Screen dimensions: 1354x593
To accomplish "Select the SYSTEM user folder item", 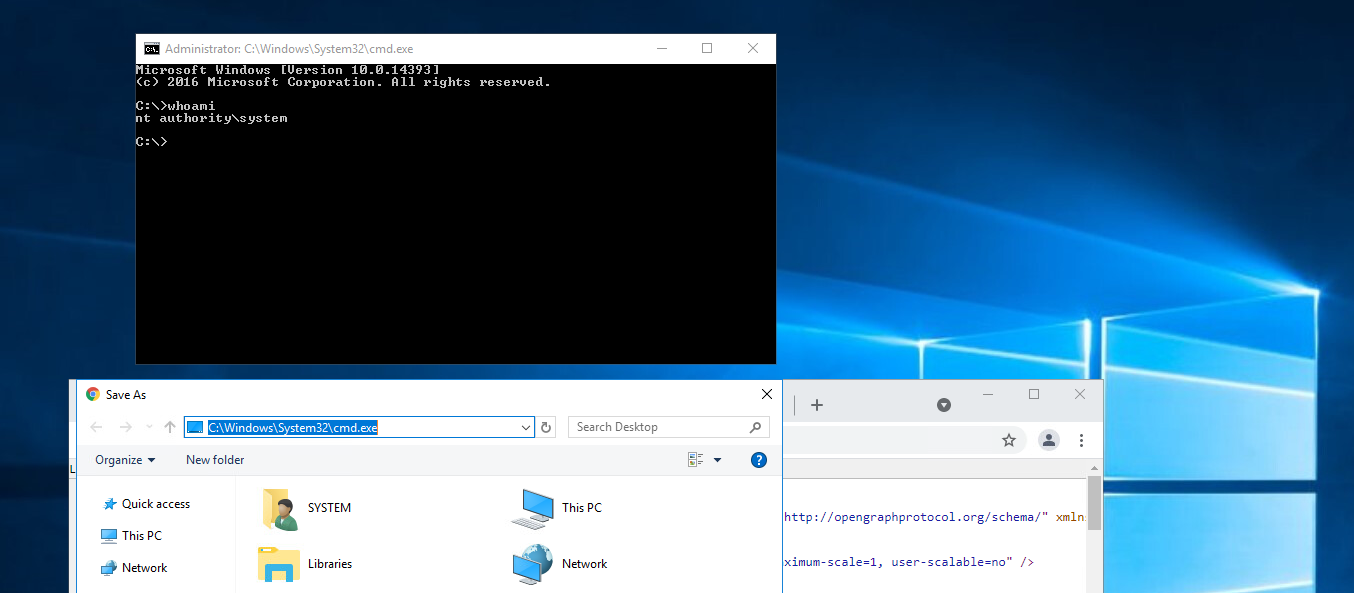I will pos(305,508).
